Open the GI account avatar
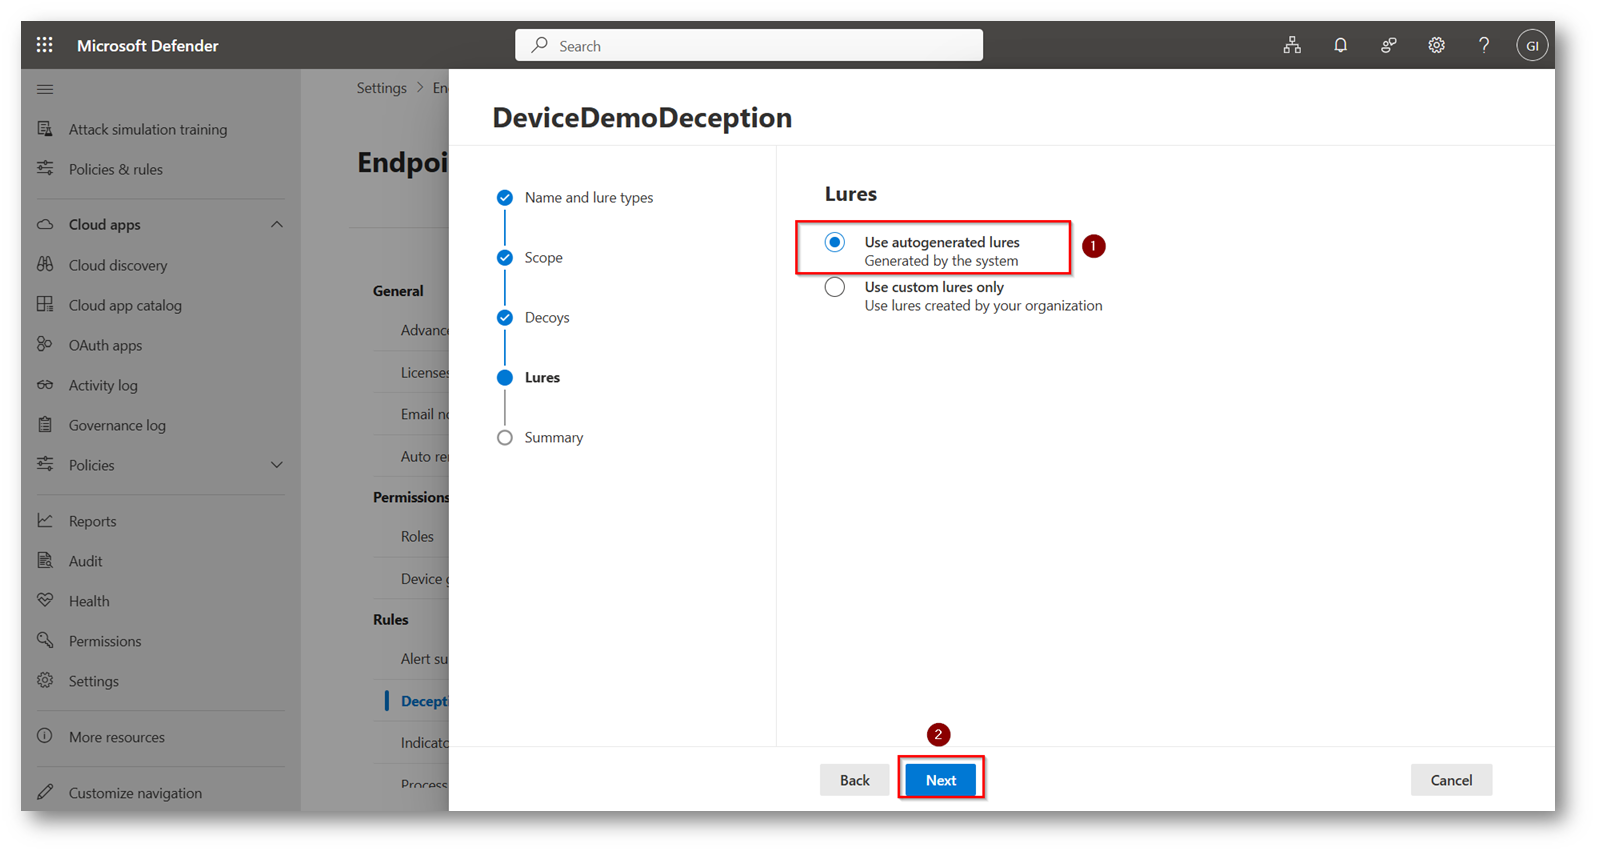This screenshot has height=853, width=1597. pos(1531,45)
